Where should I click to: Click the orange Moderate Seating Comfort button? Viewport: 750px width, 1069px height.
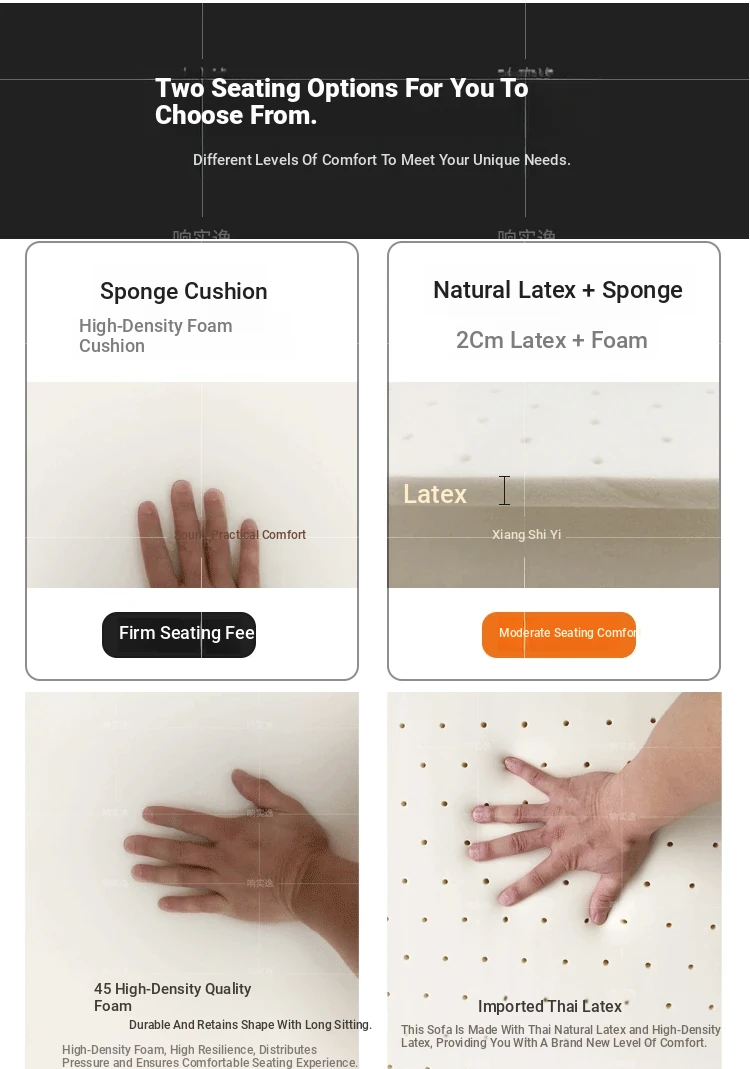558,635
